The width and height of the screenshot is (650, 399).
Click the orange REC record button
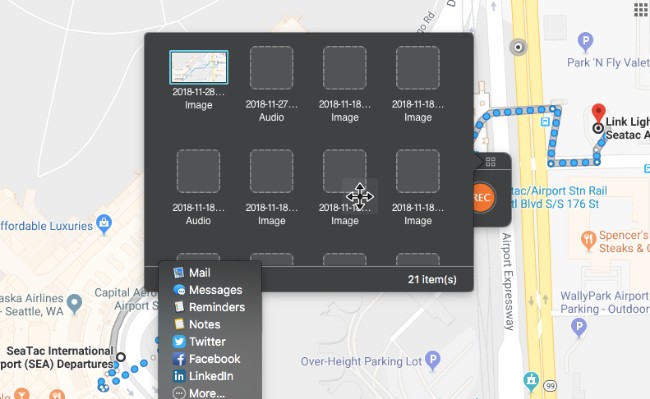[x=483, y=197]
